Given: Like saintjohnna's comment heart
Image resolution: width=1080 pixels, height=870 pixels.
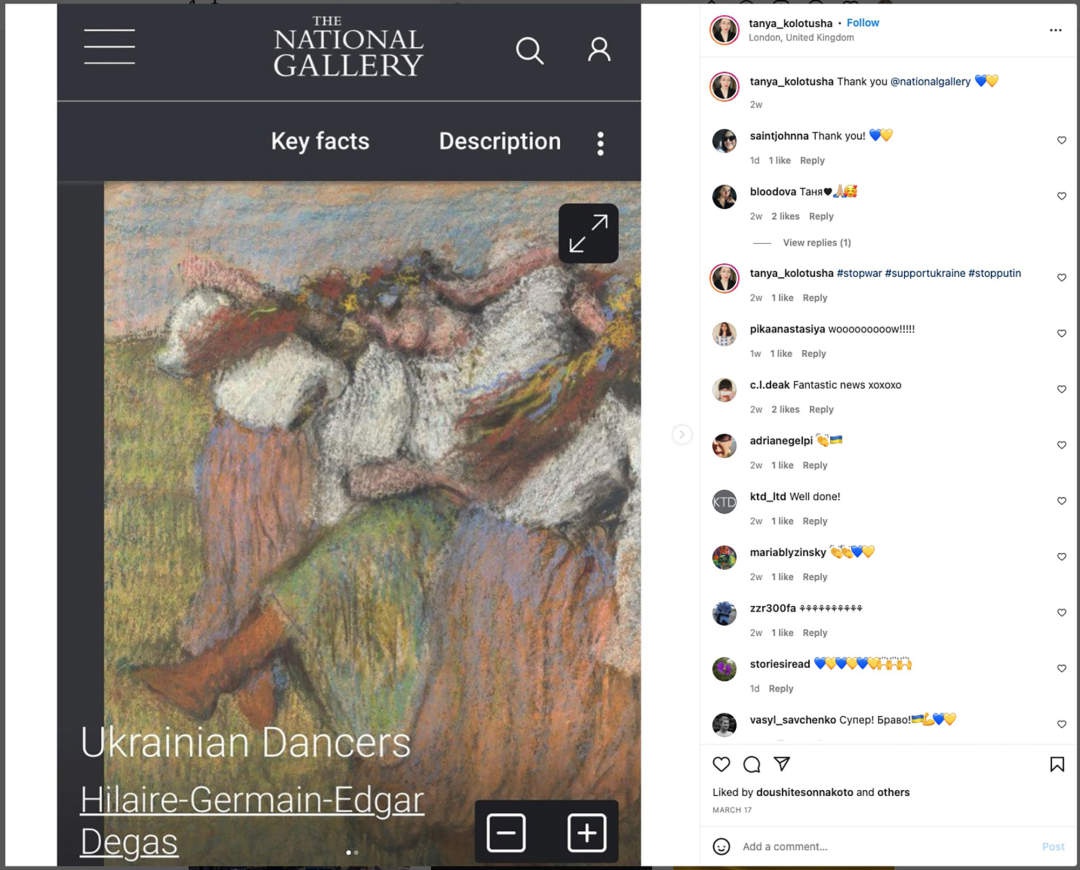Looking at the screenshot, I should click(1061, 140).
